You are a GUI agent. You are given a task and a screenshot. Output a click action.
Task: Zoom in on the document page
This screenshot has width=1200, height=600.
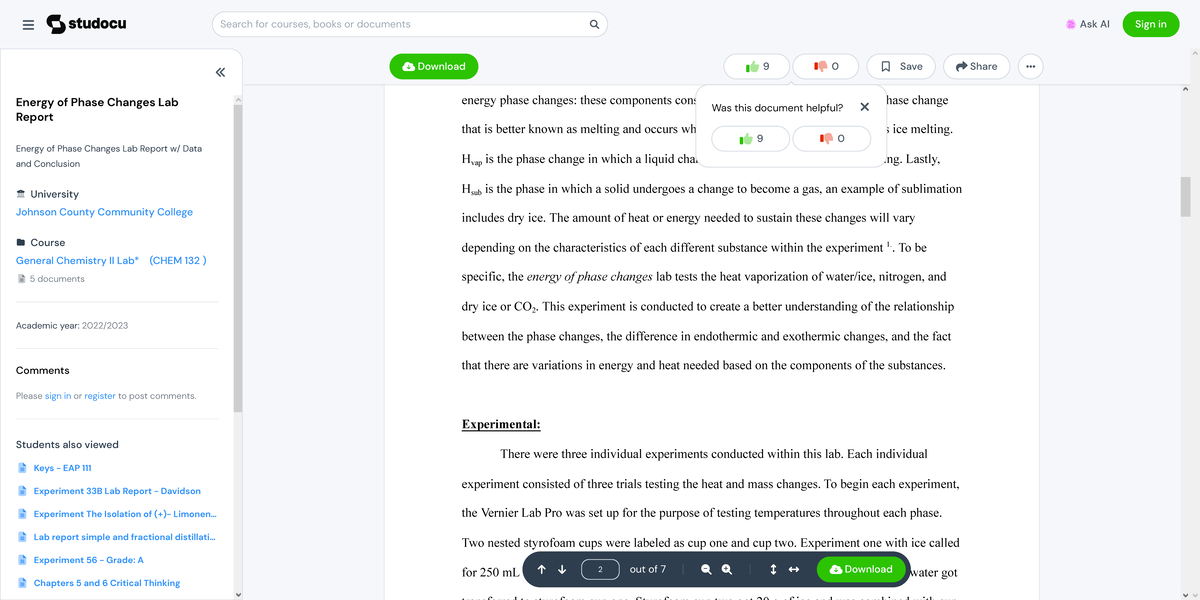(x=727, y=569)
